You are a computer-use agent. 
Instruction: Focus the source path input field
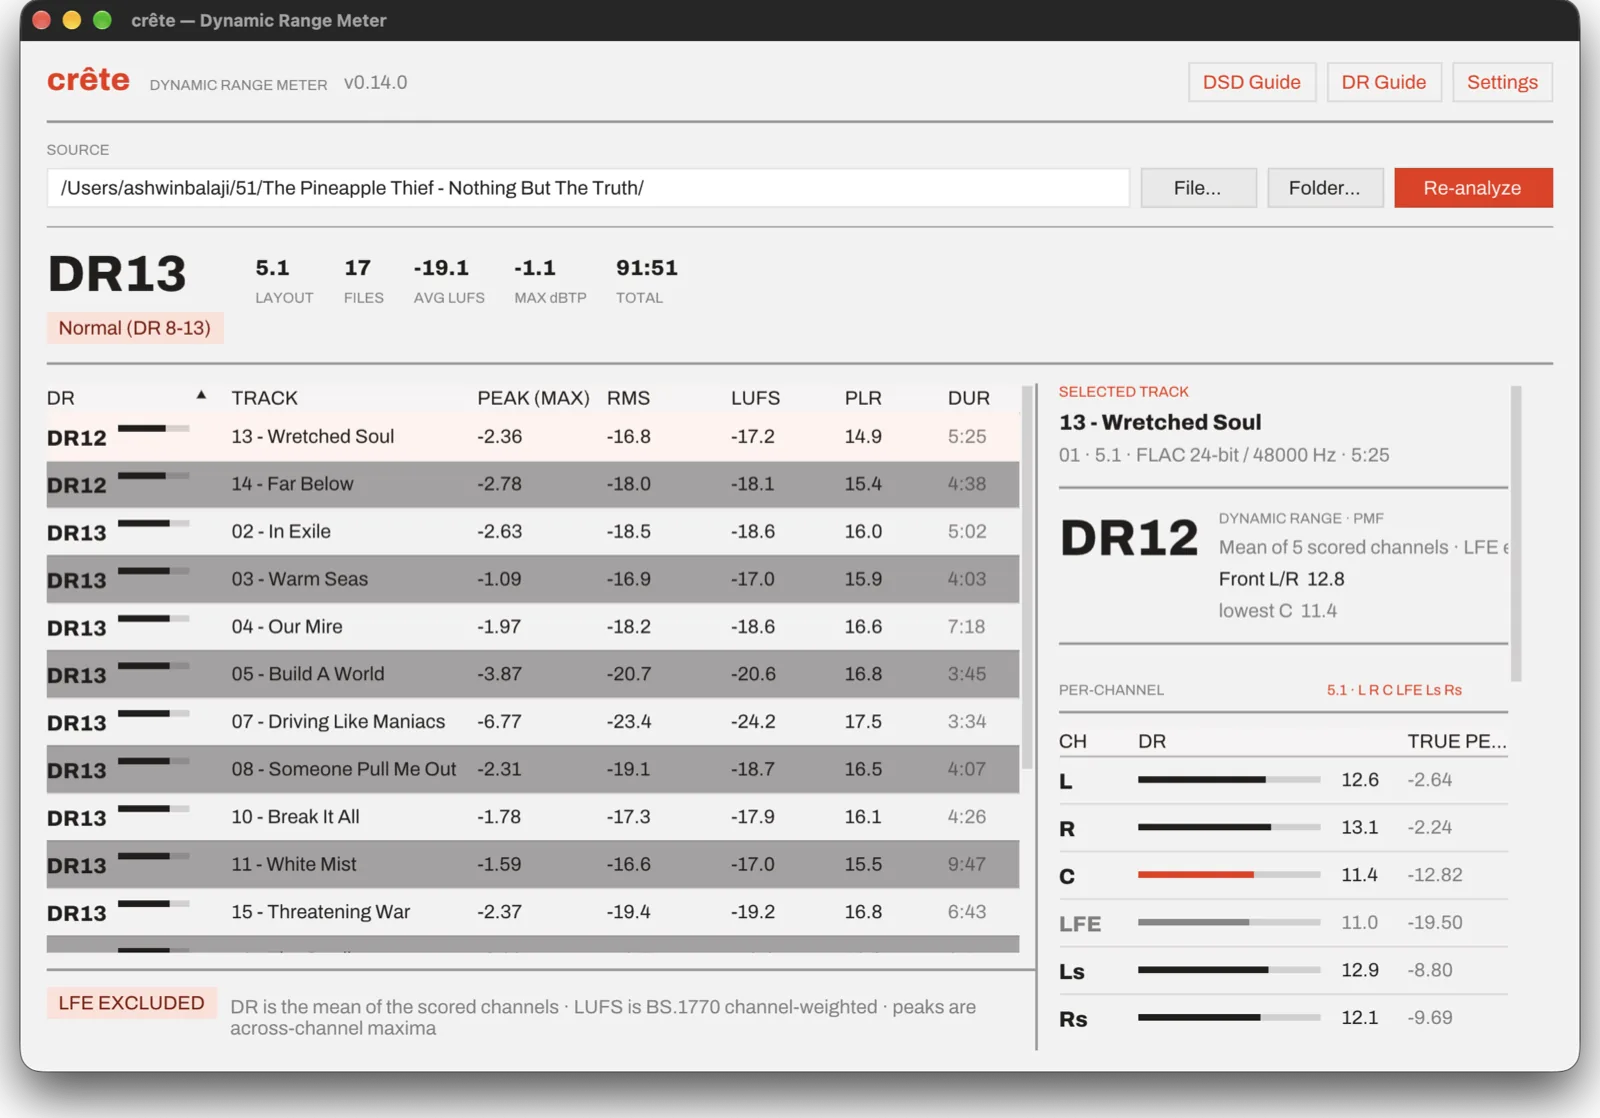click(588, 188)
